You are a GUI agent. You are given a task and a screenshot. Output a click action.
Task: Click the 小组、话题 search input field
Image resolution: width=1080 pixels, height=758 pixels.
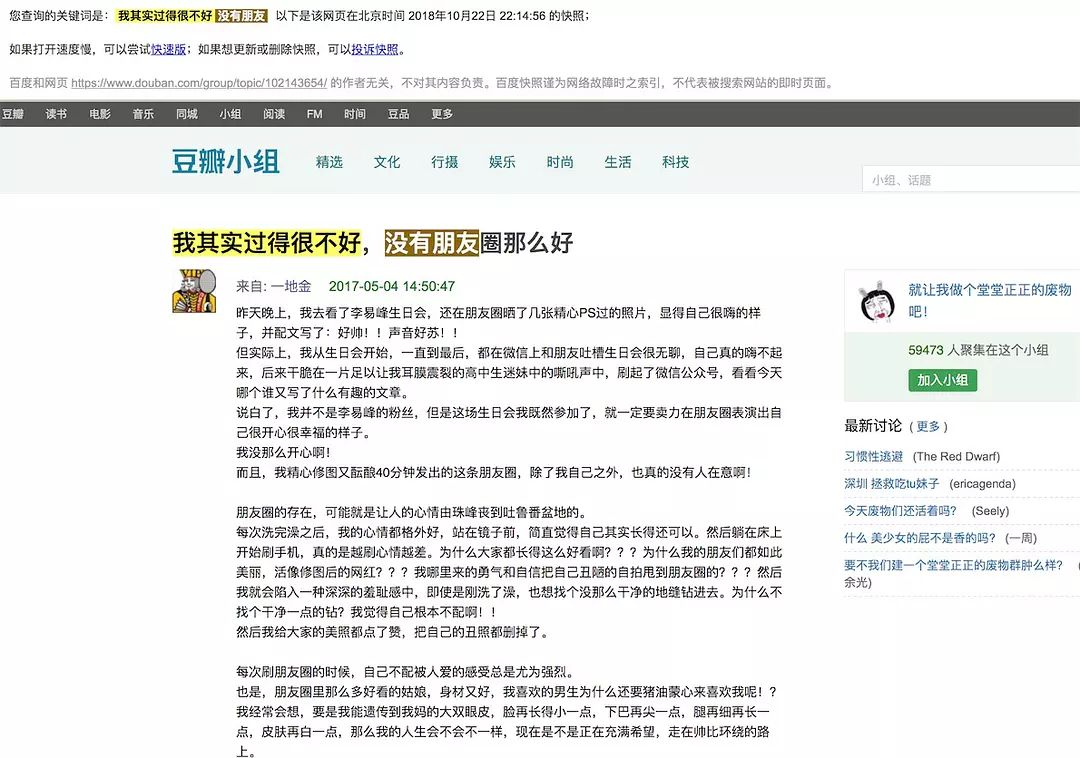coord(970,180)
